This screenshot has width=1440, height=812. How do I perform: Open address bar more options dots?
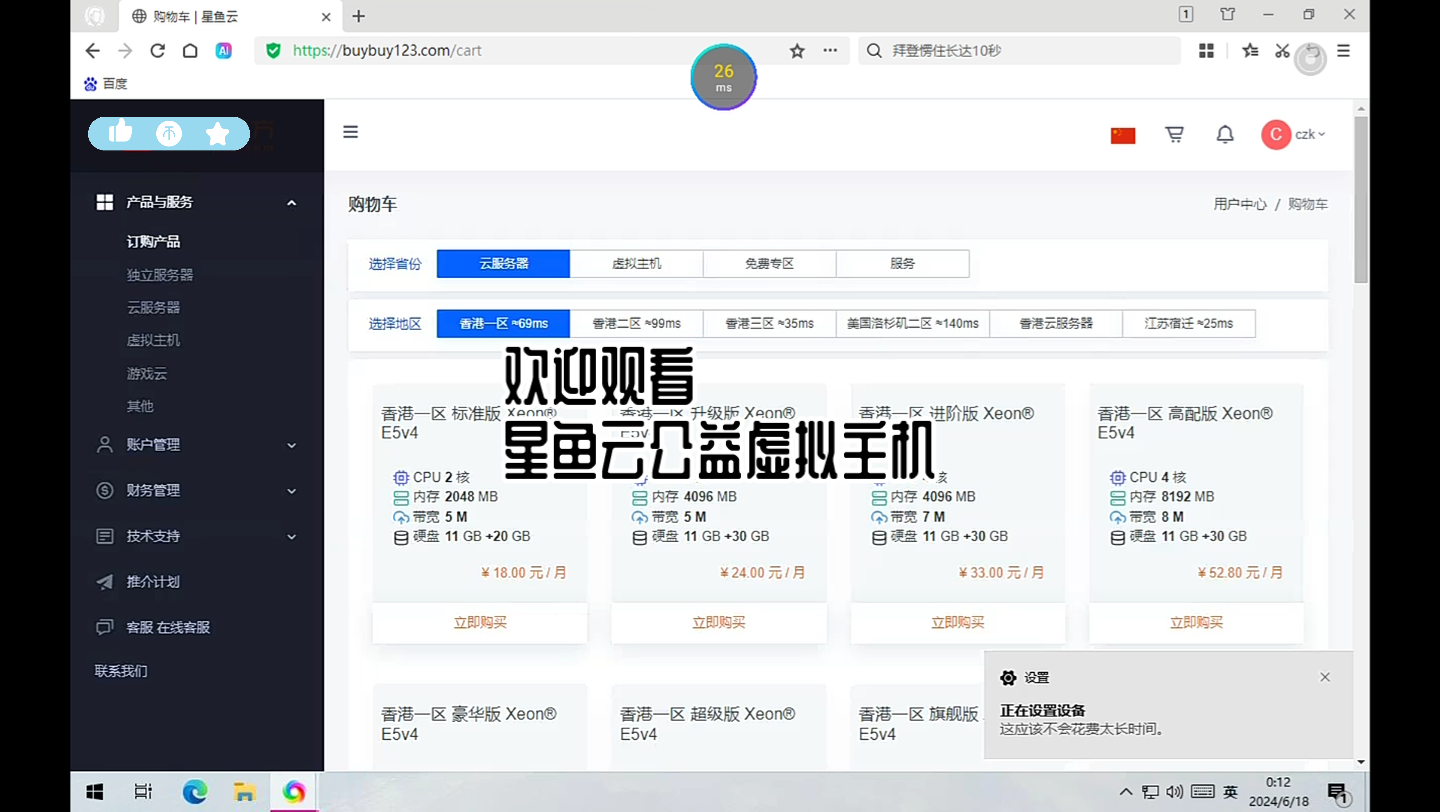coord(830,51)
